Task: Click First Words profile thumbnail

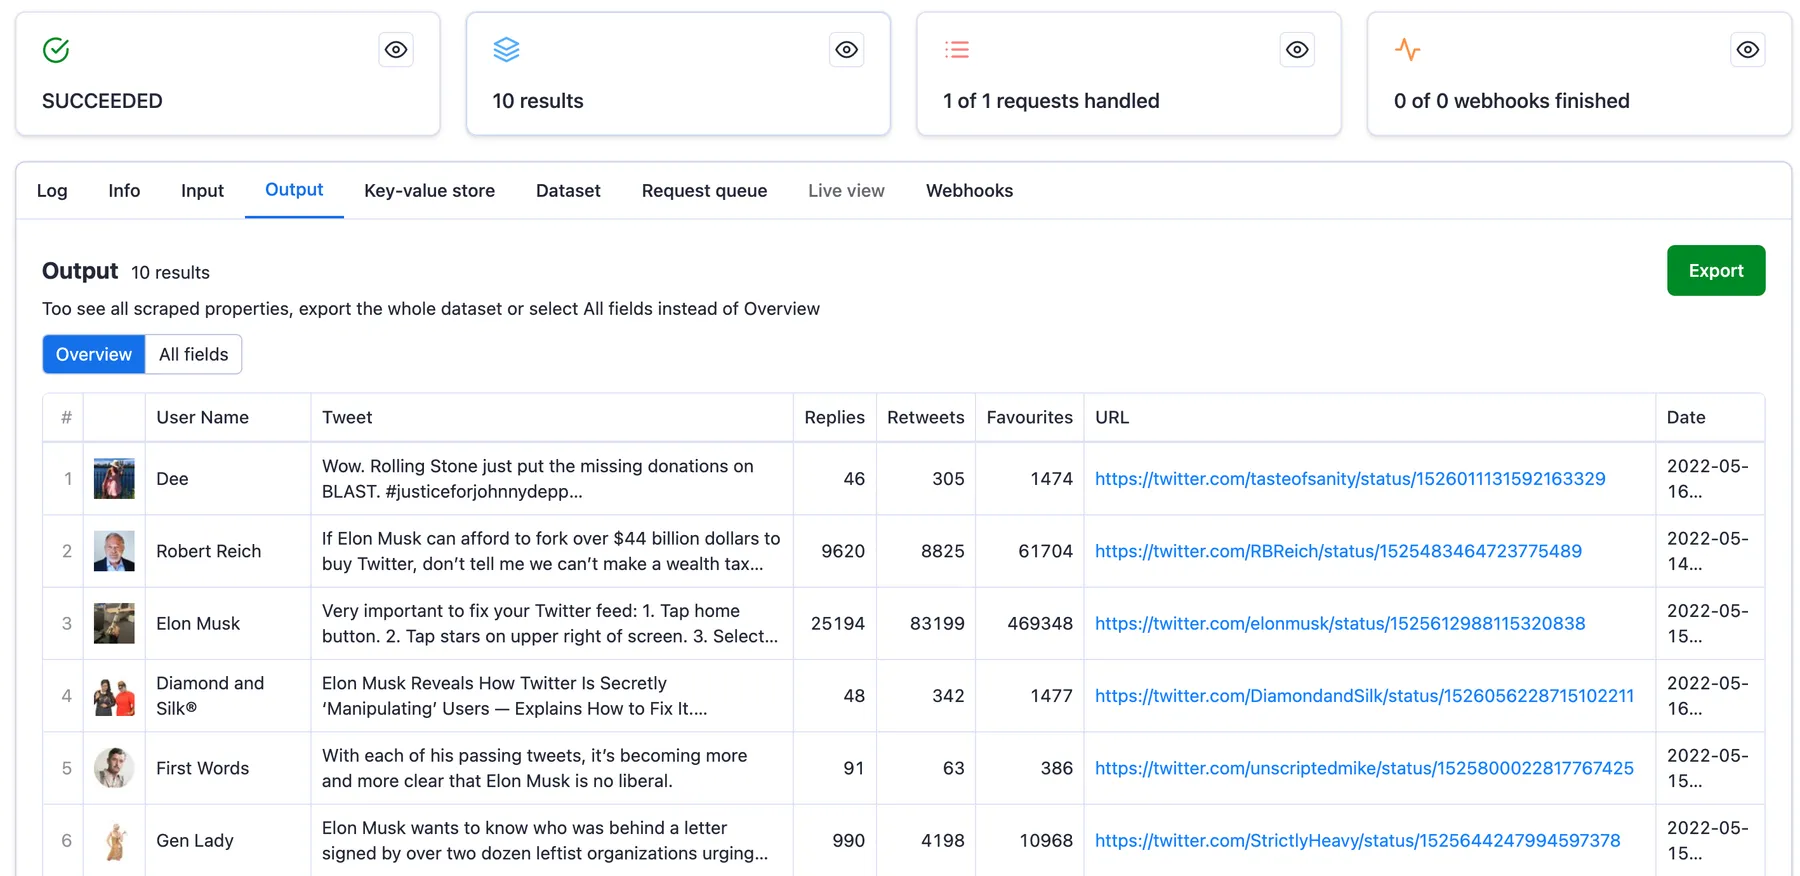Action: [114, 768]
